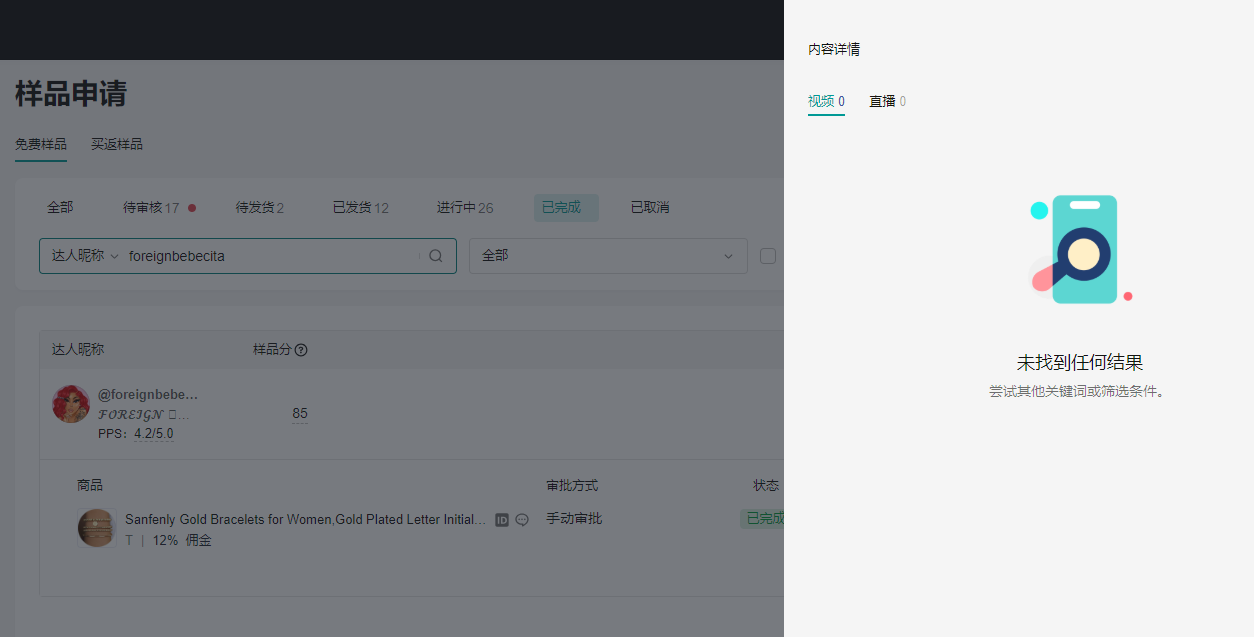This screenshot has width=1254, height=637.
Task: Switch back to the 免费样品 tab
Action: click(40, 144)
